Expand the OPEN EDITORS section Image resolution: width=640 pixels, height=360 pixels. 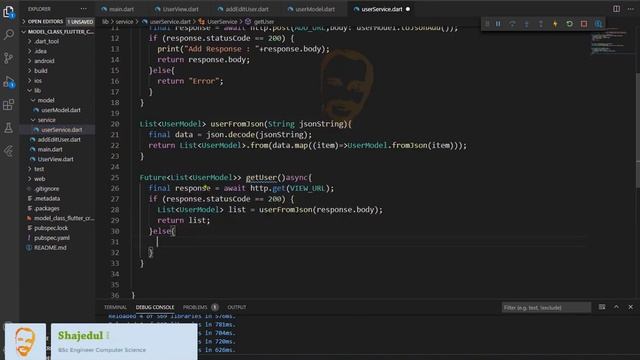tap(45, 22)
